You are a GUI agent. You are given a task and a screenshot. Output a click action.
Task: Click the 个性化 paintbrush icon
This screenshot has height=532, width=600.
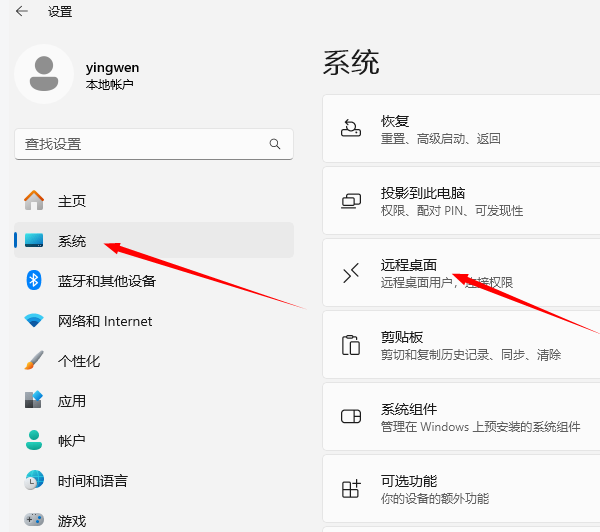(34, 361)
